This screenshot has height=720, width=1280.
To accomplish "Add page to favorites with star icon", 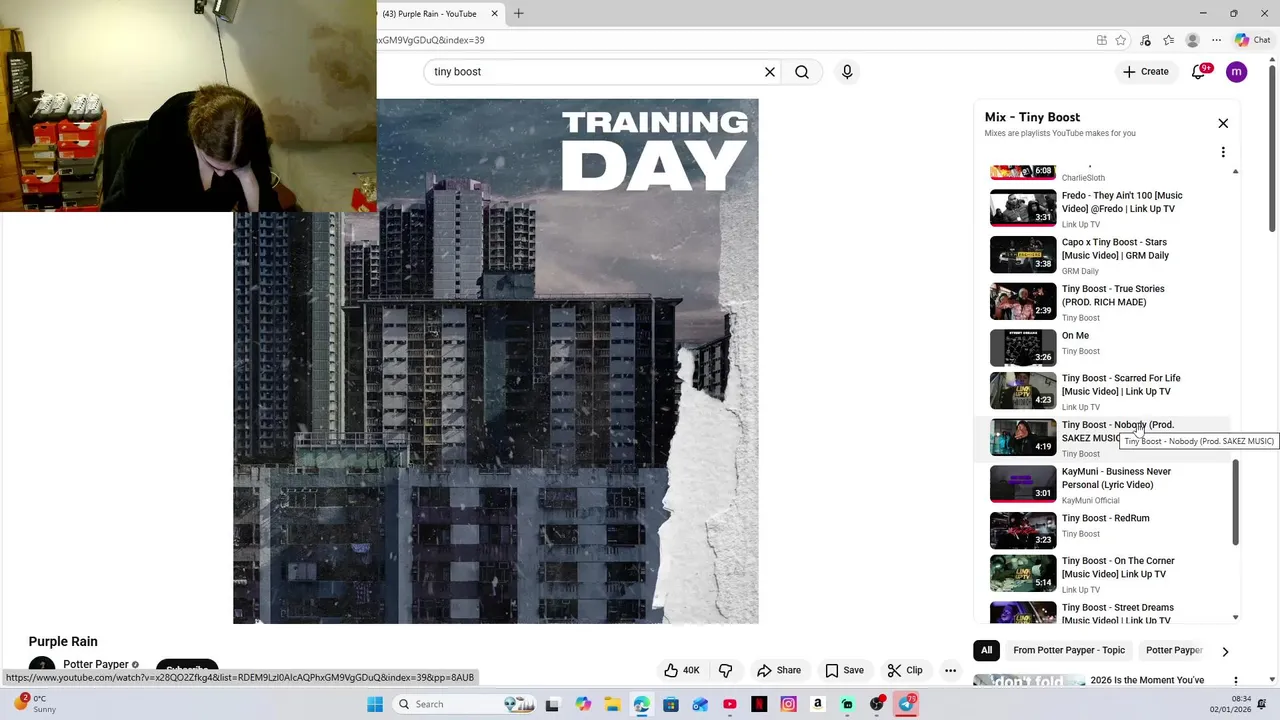I will [x=1121, y=40].
